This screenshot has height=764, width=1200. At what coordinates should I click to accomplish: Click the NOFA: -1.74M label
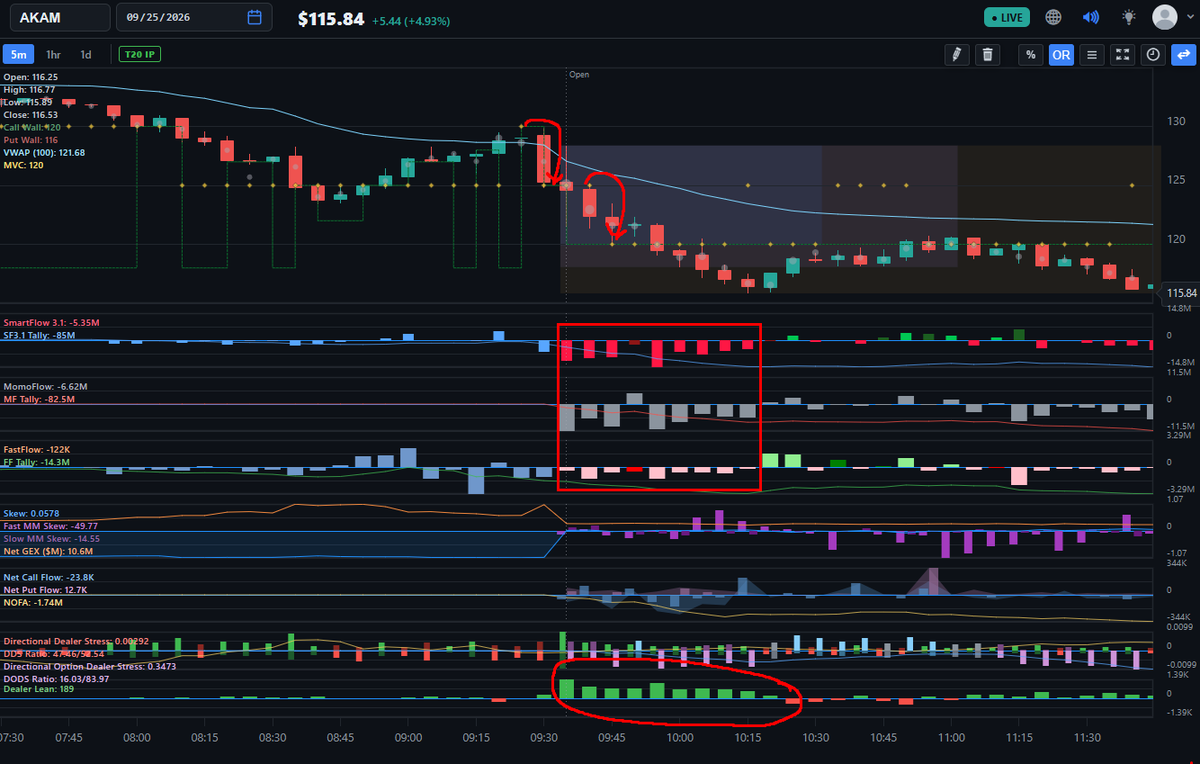point(33,603)
